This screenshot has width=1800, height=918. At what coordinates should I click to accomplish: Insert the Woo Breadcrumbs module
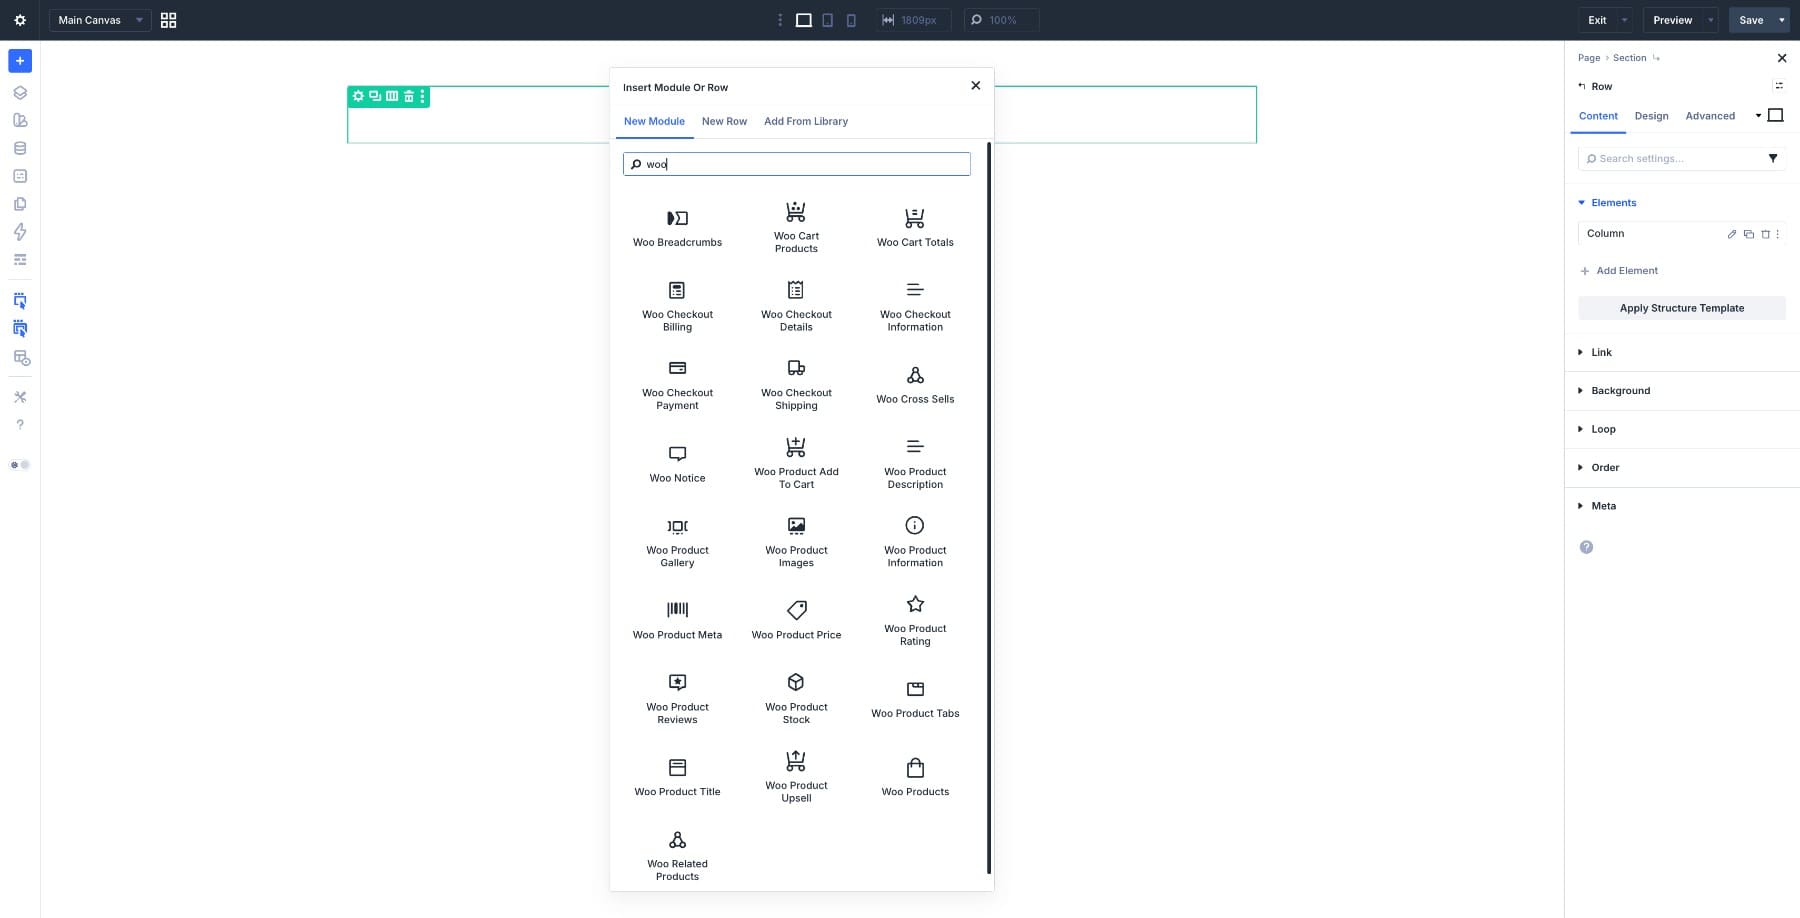pyautogui.click(x=677, y=227)
